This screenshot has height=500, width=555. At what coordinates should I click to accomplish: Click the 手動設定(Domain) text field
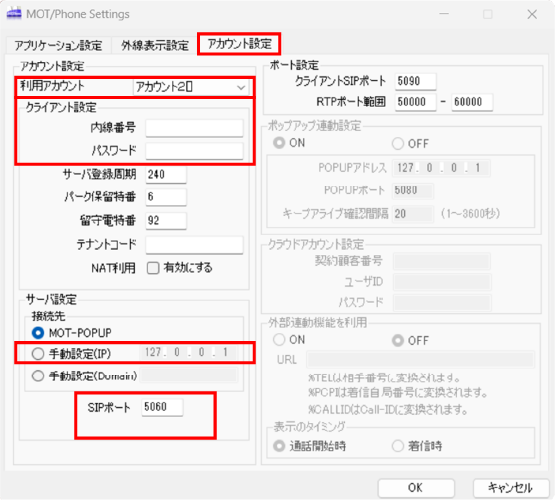click(189, 375)
